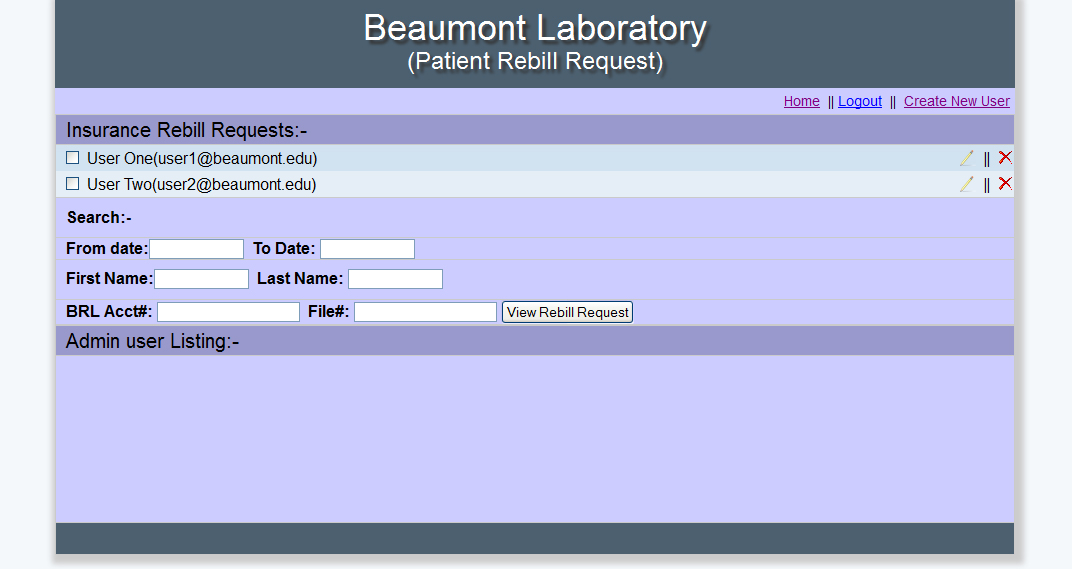Viewport: 1072px width, 569px height.
Task: Edit User Two using the pencil icon
Action: 966,184
